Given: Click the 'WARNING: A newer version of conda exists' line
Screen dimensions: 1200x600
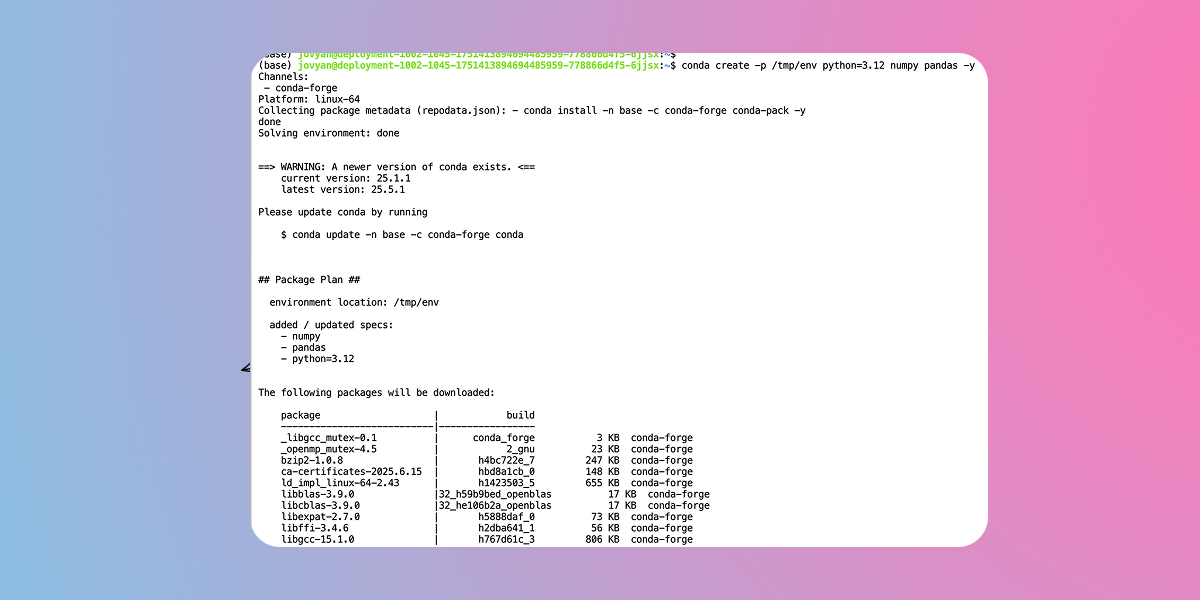Looking at the screenshot, I should [x=396, y=167].
